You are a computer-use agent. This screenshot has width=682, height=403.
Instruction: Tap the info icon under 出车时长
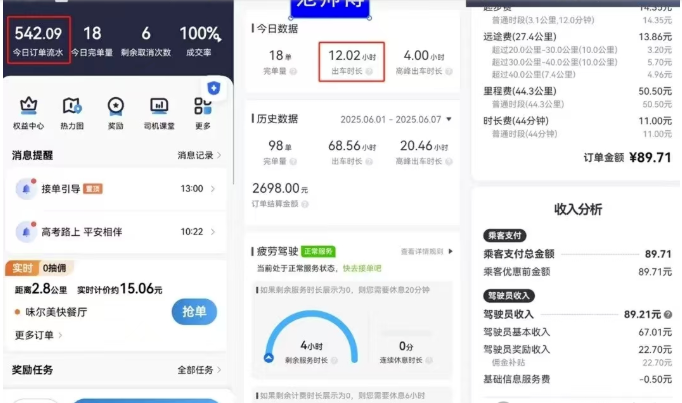[x=369, y=72]
